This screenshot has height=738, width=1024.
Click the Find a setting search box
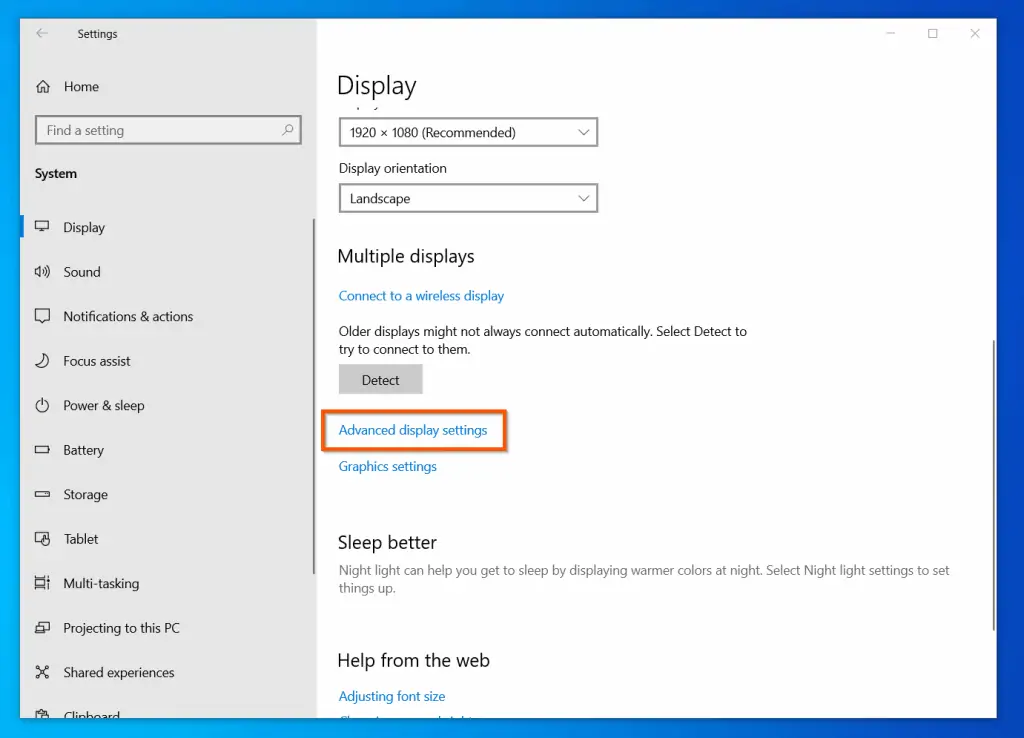pyautogui.click(x=160, y=130)
